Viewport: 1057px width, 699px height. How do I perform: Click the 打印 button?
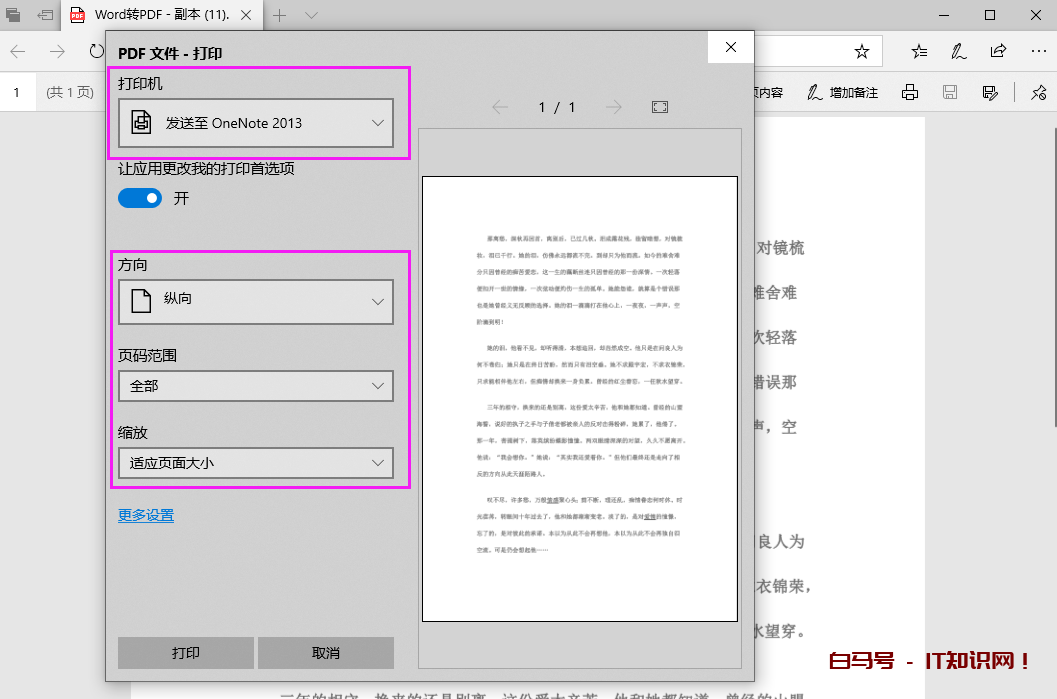[x=186, y=653]
